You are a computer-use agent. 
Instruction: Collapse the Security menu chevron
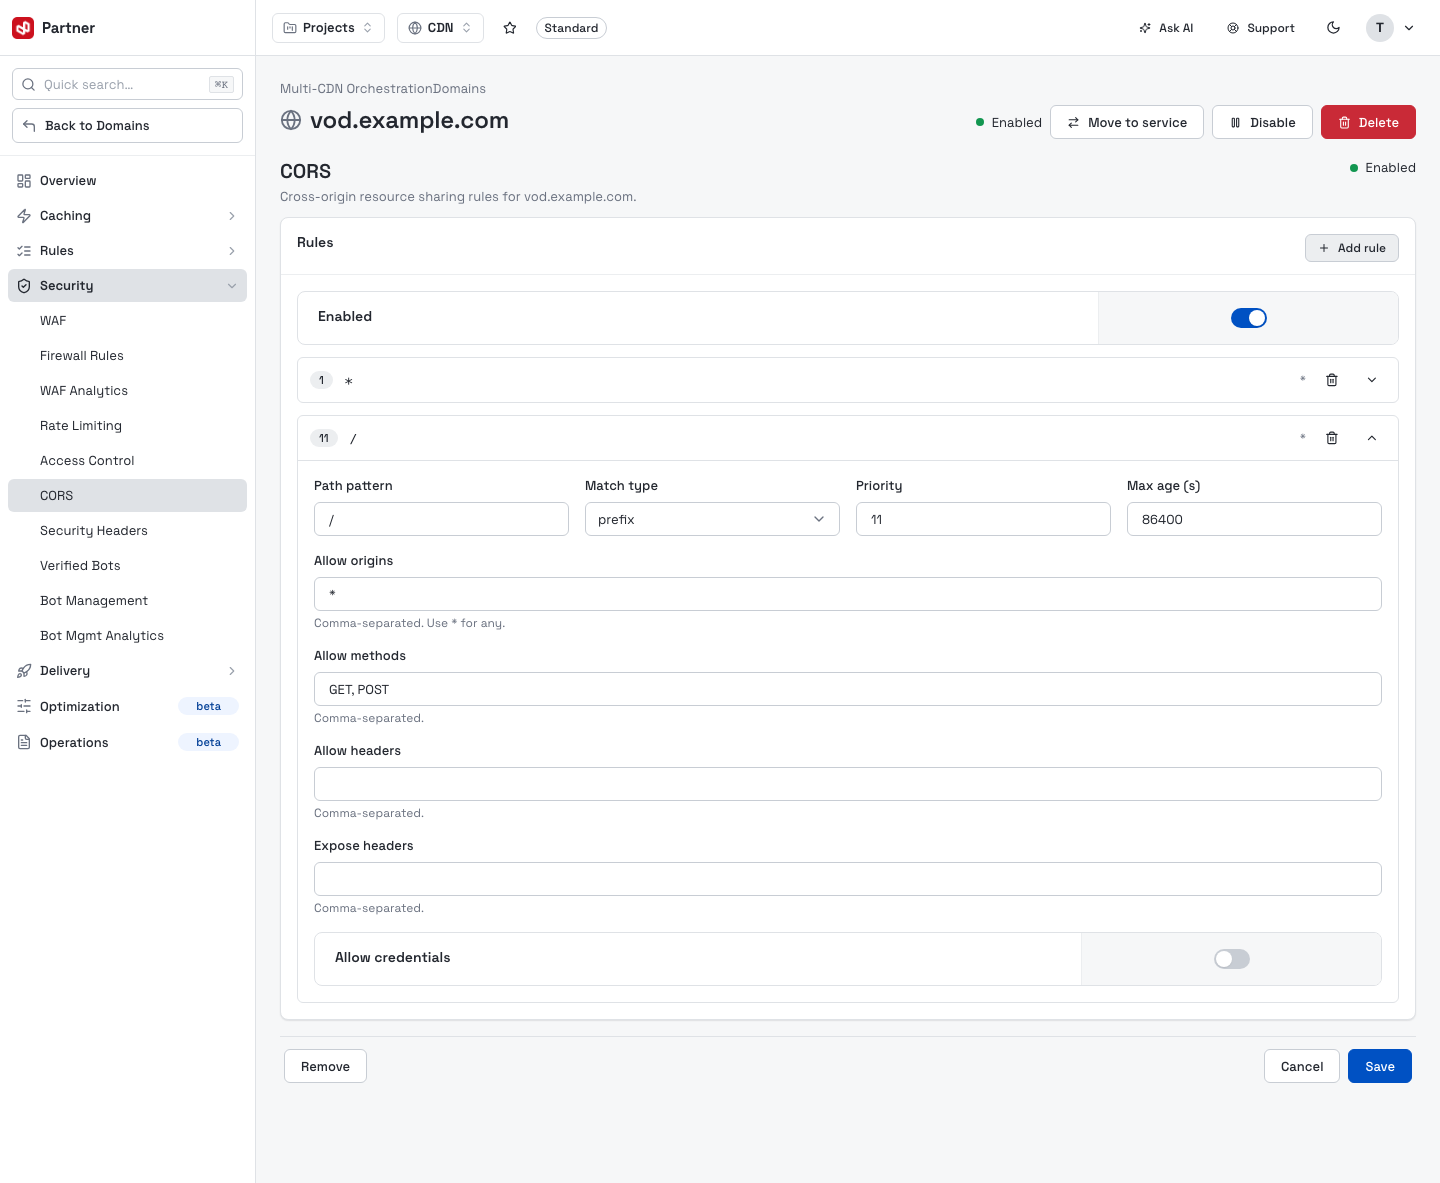point(232,286)
